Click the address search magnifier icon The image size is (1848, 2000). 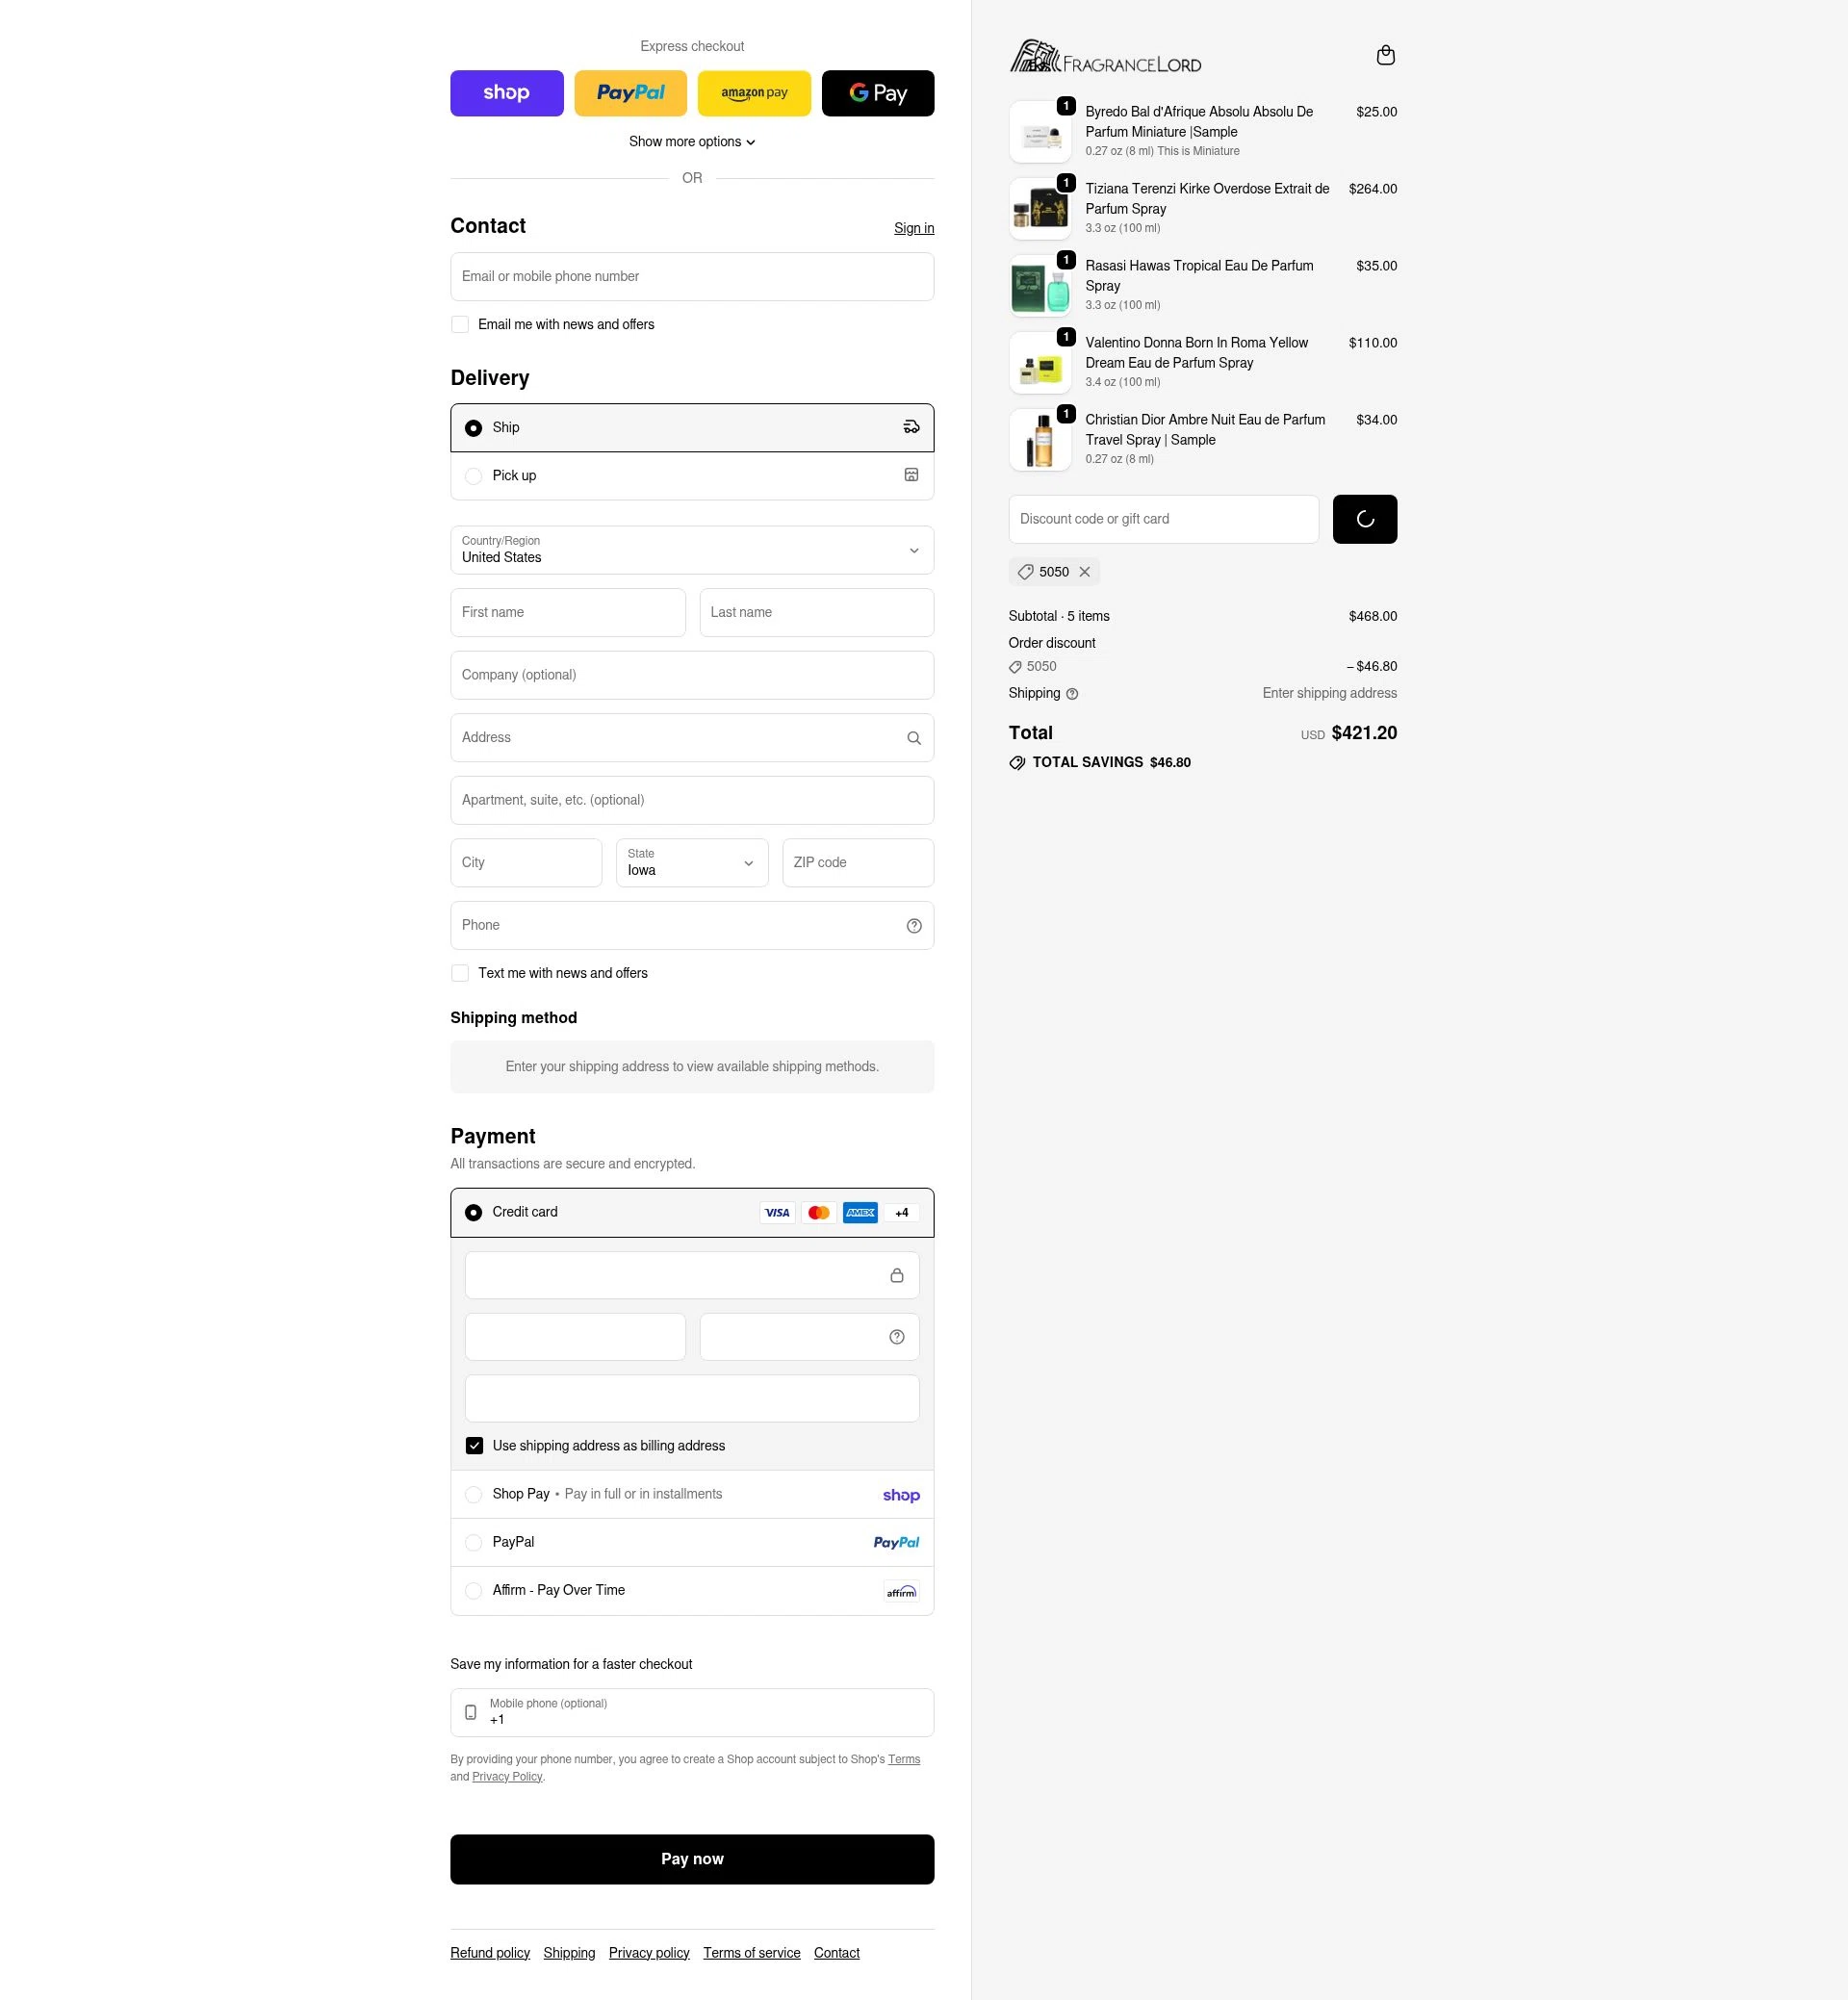click(x=913, y=738)
